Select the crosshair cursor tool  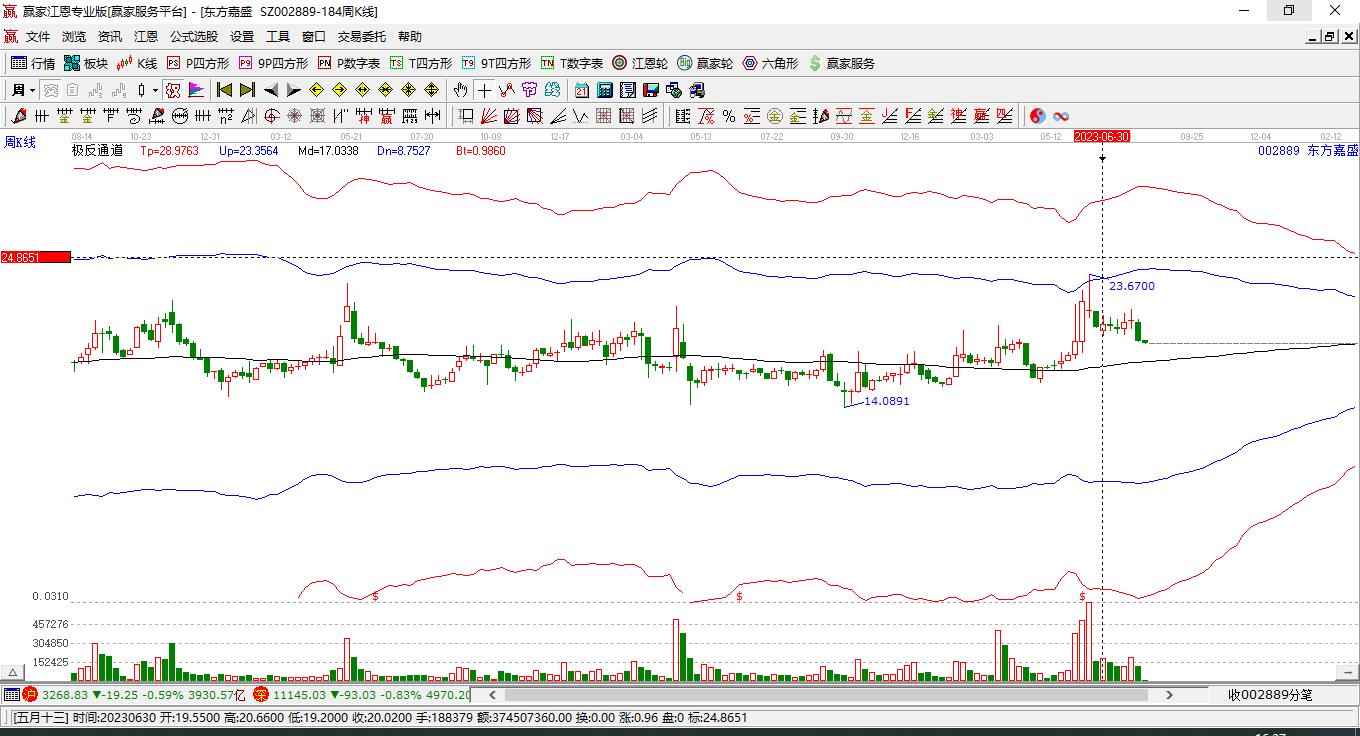(484, 90)
